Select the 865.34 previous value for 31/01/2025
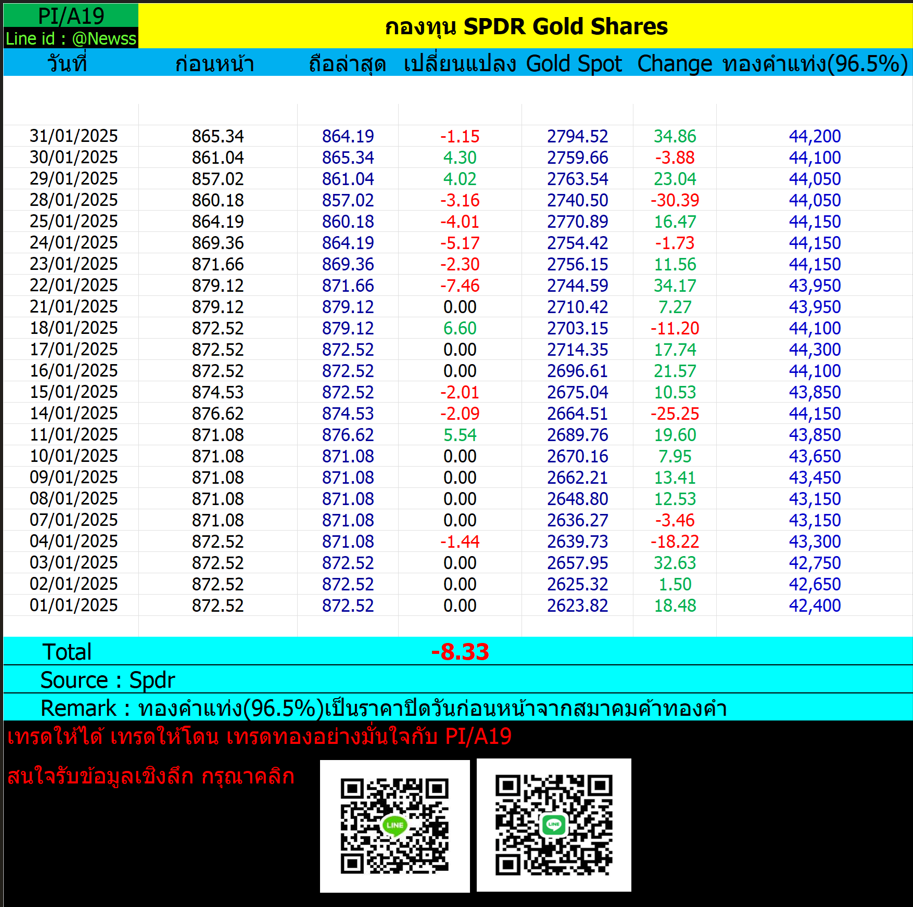Viewport: 913px width, 907px height. (218, 136)
